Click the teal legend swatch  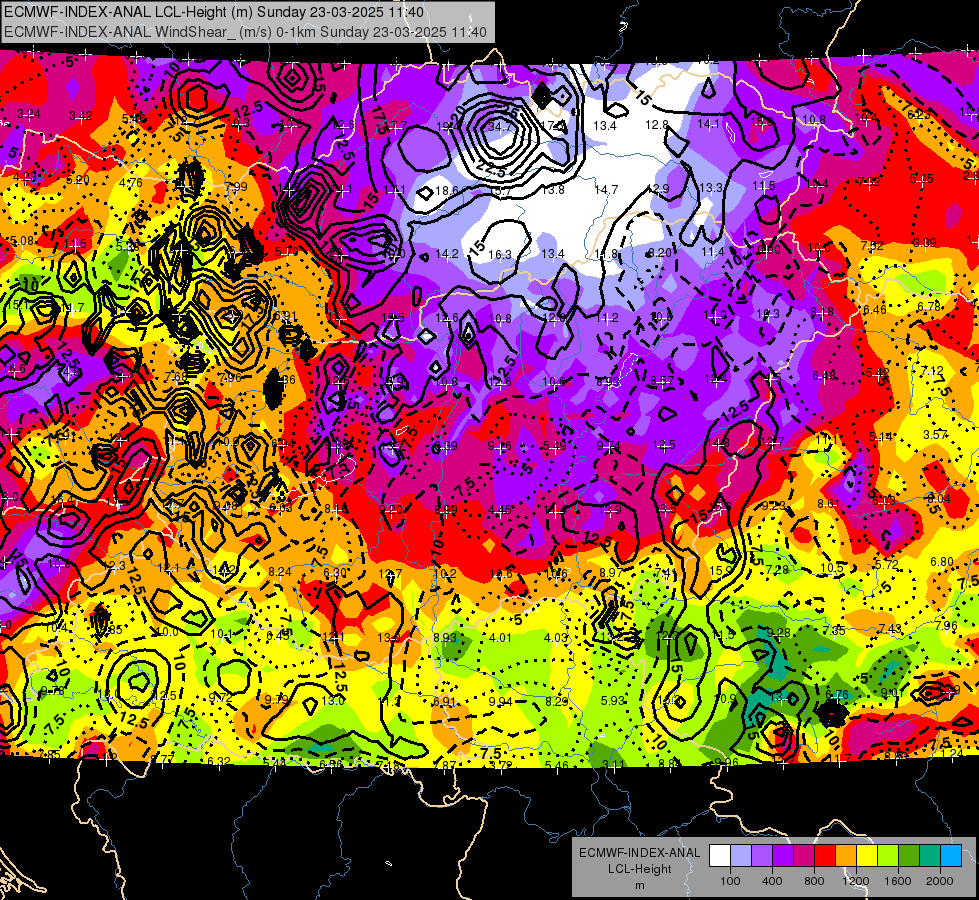[930, 856]
